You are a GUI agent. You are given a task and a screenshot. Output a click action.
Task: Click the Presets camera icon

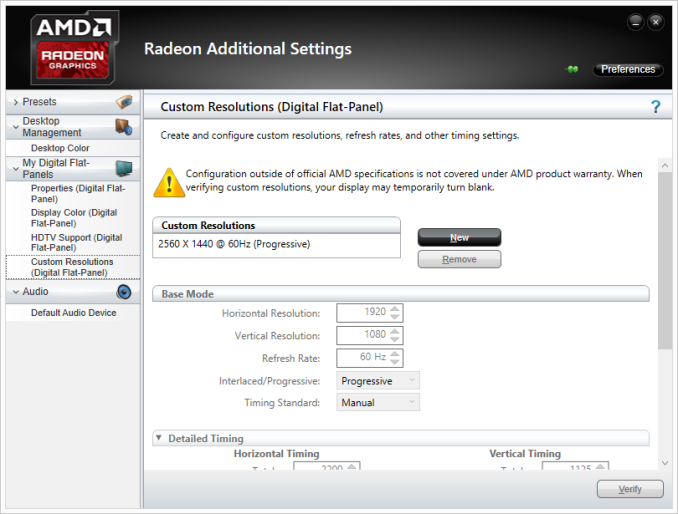(x=124, y=102)
